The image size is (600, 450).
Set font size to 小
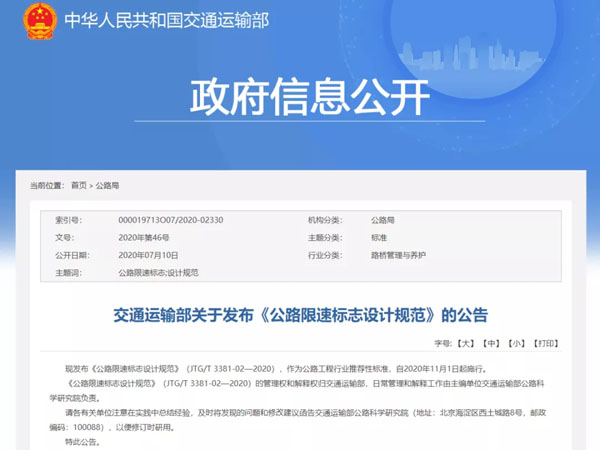(516, 343)
